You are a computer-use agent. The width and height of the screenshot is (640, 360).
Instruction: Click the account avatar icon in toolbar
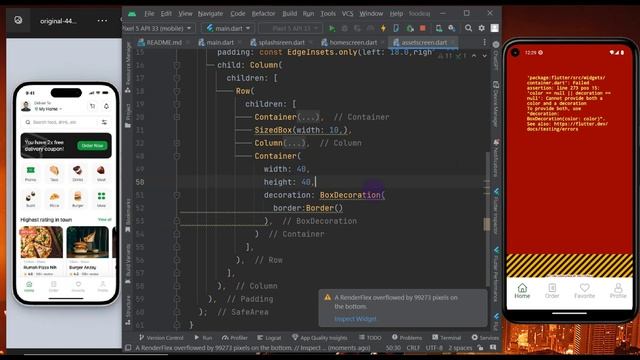pyautogui.click(x=494, y=28)
